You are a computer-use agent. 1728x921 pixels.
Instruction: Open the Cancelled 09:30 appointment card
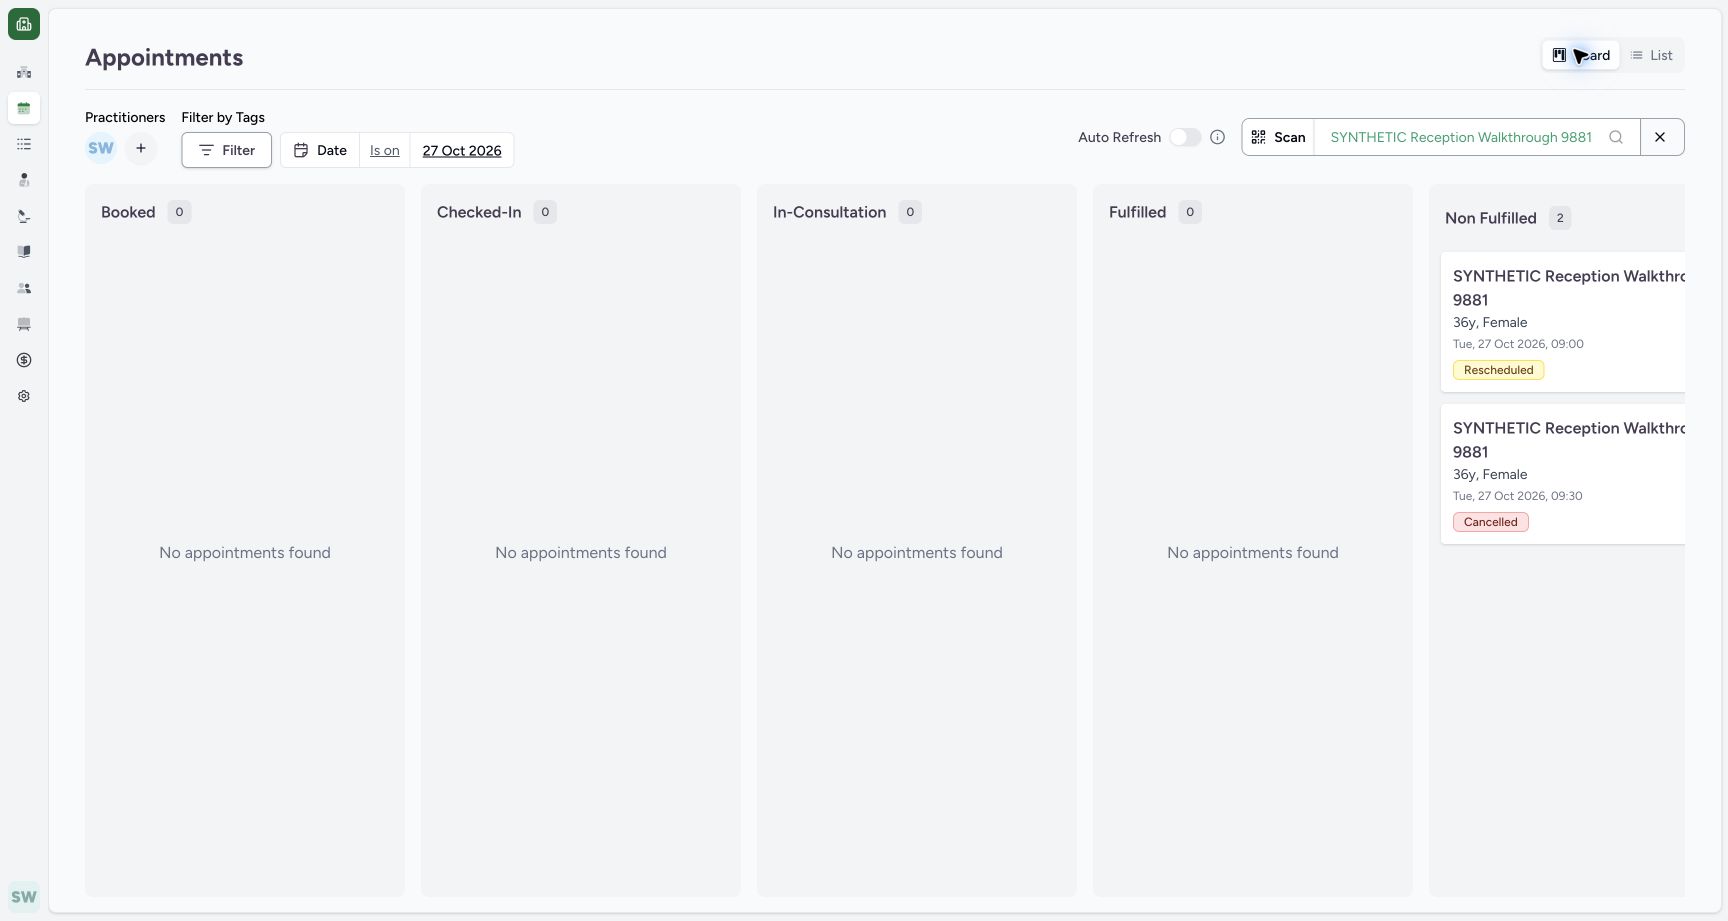1563,474
